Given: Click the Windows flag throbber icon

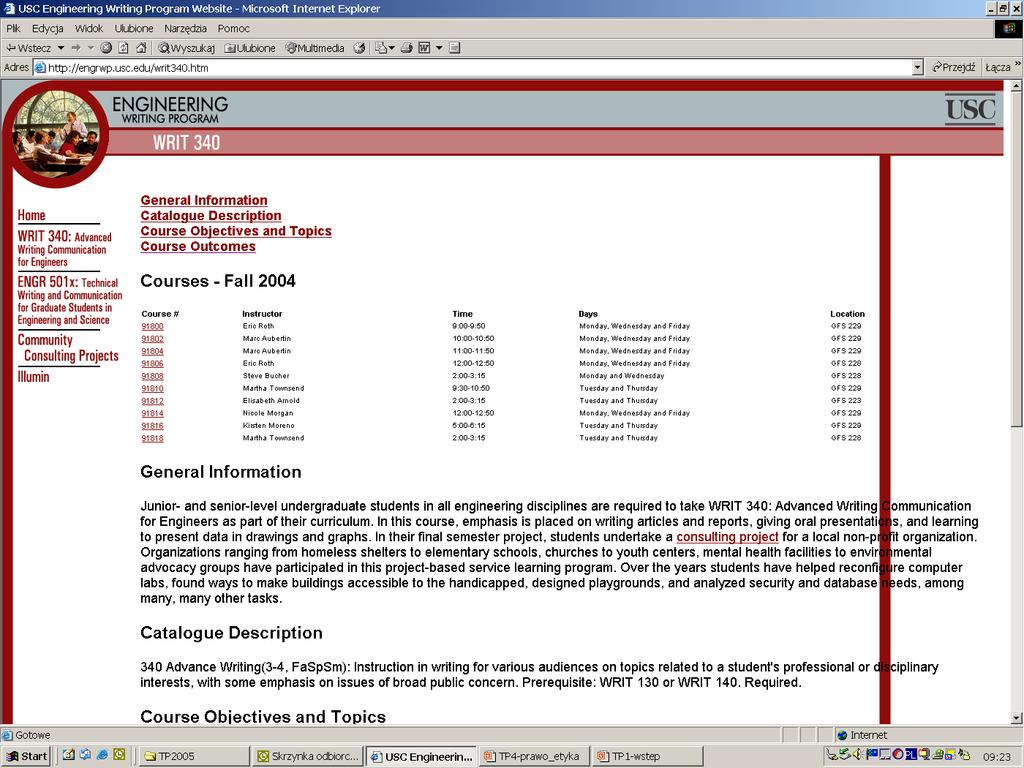Looking at the screenshot, I should (x=1008, y=28).
